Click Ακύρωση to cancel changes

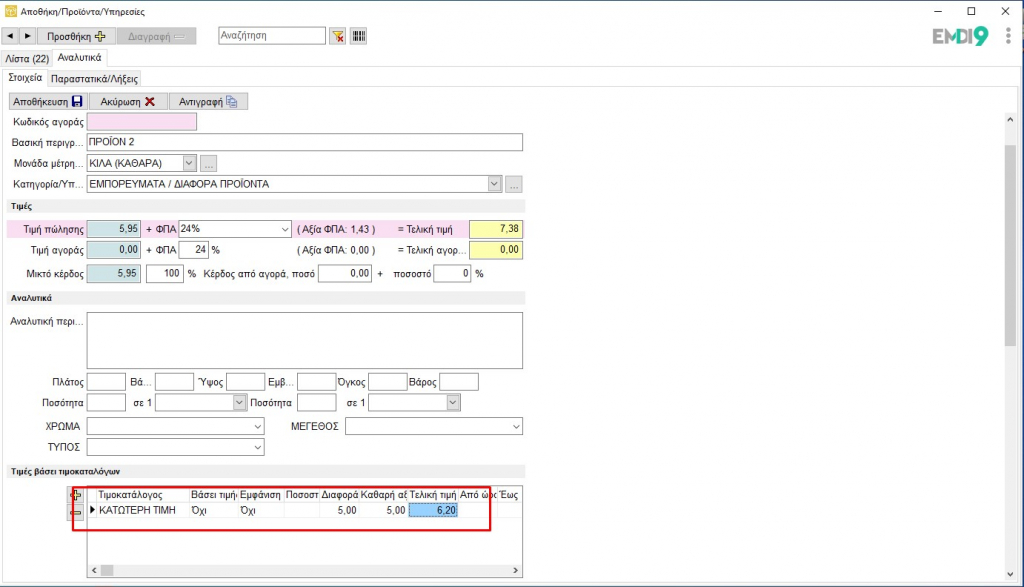(x=128, y=101)
